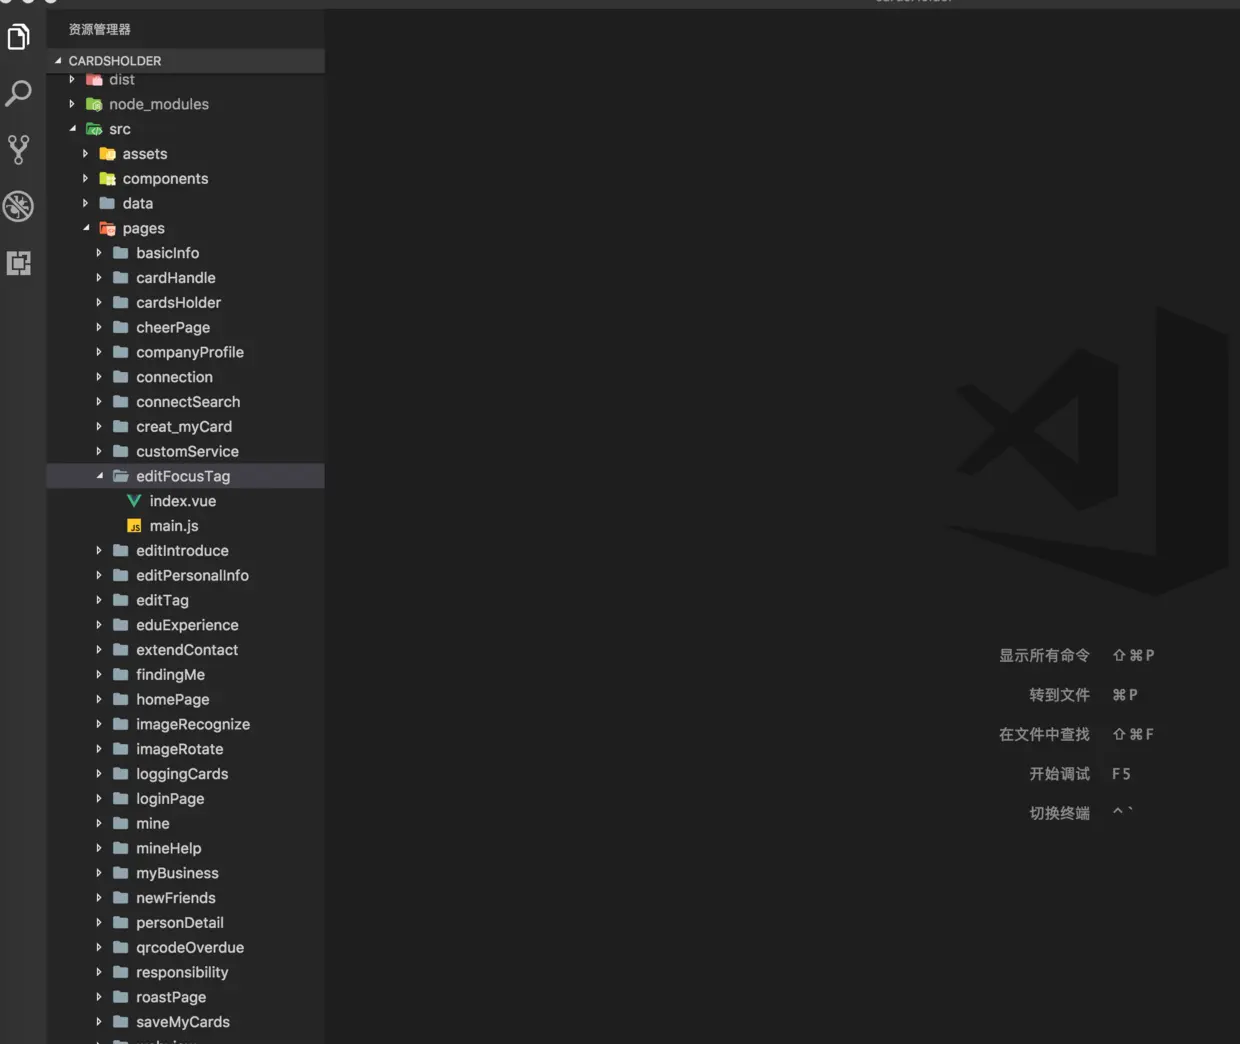Screen dimensions: 1240x1044
Task: Expand the node_modules folder arrow
Action: point(72,104)
